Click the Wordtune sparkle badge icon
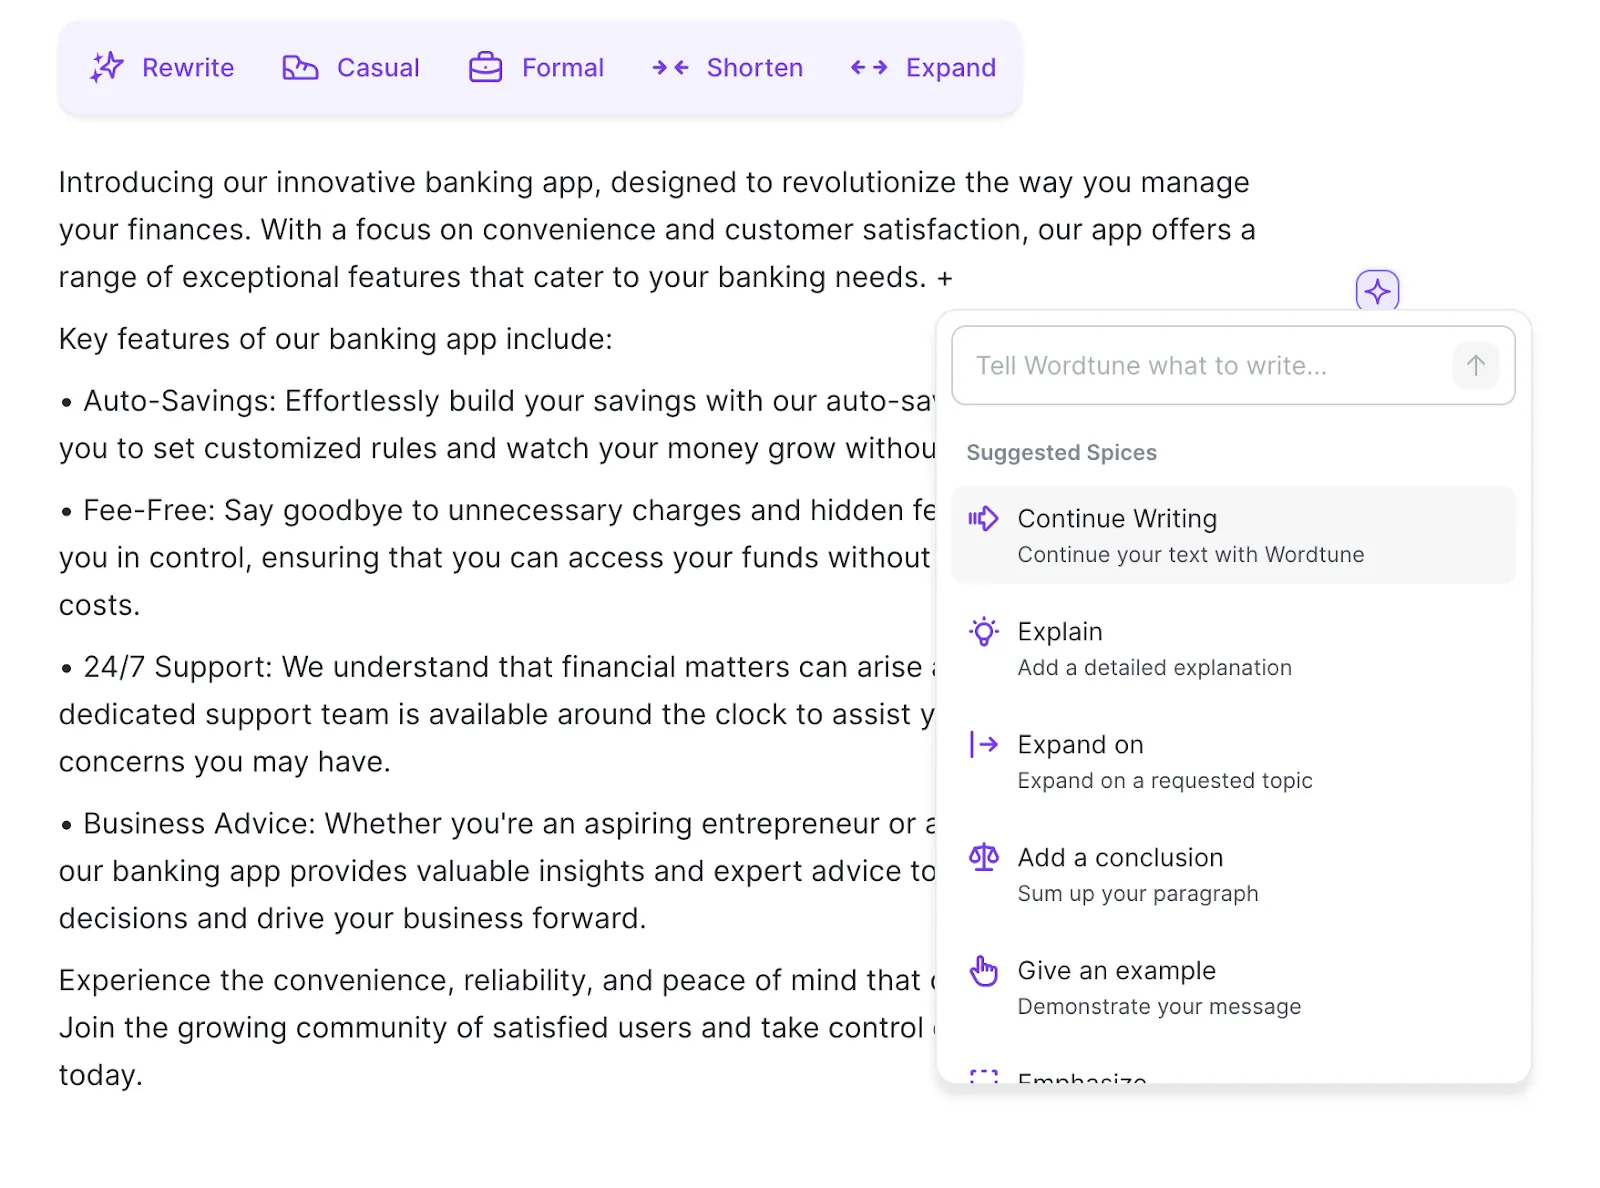The height and width of the screenshot is (1188, 1600). (x=1377, y=291)
